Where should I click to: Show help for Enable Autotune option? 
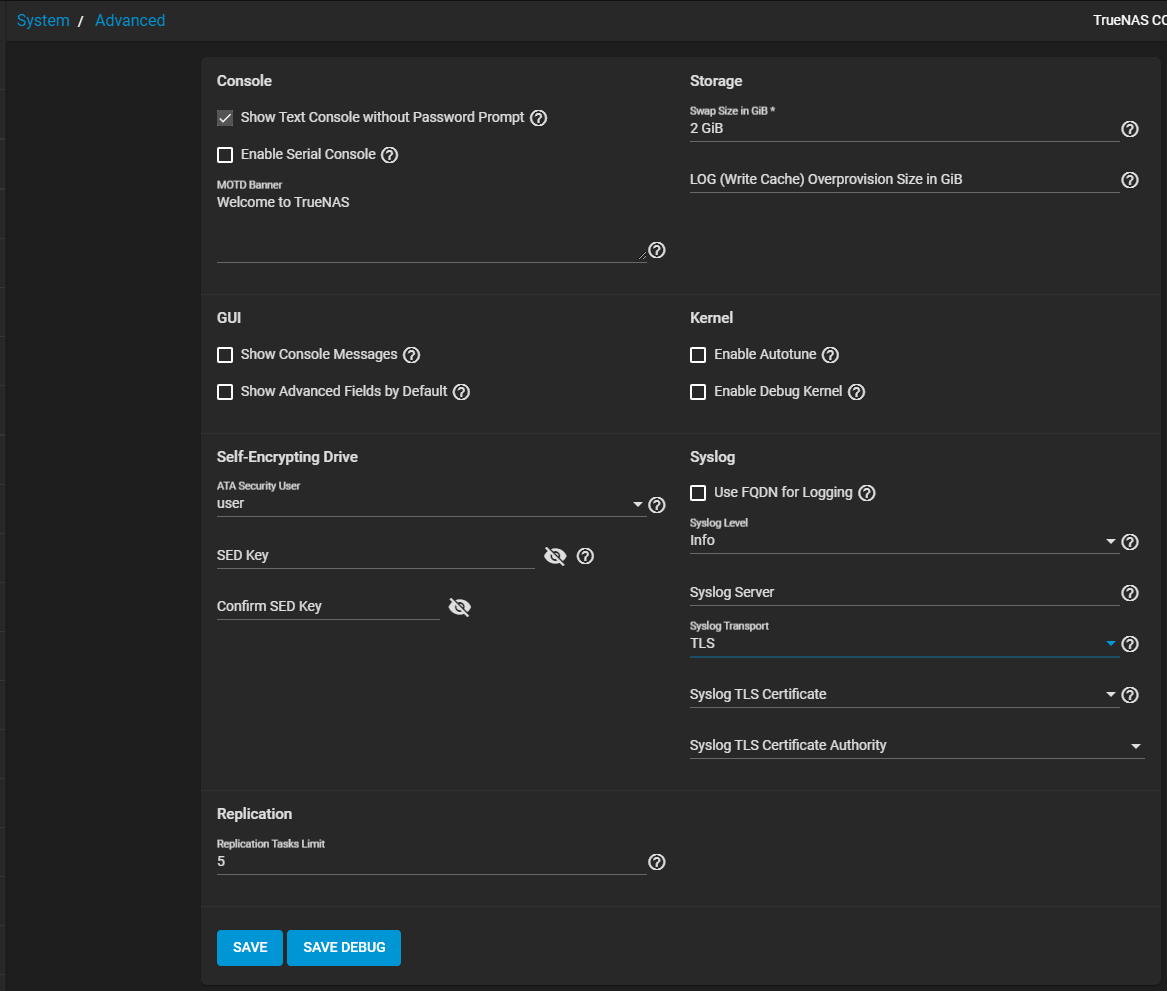click(x=830, y=355)
